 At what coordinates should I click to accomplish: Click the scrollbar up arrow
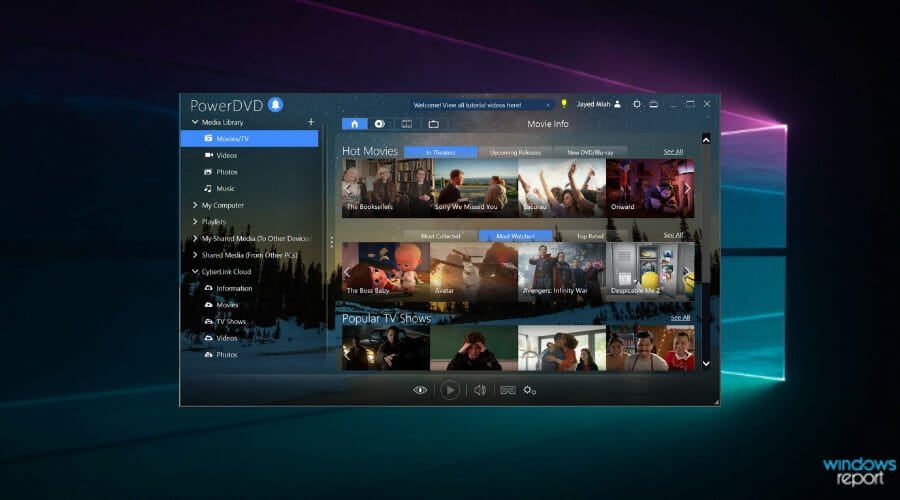click(x=706, y=139)
